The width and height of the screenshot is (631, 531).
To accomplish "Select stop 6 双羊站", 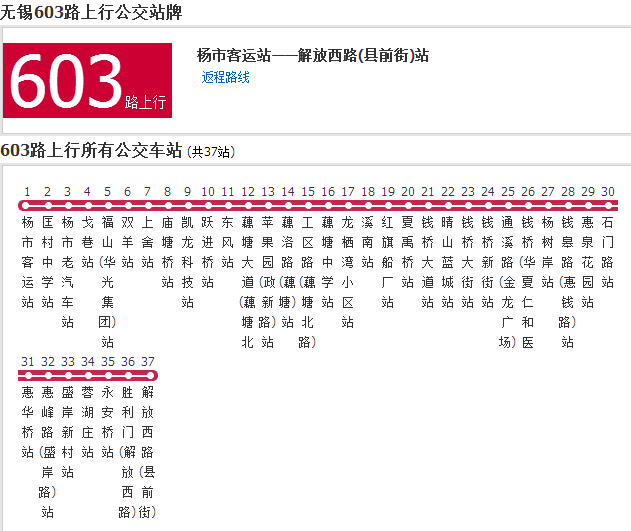I will coord(128,242).
